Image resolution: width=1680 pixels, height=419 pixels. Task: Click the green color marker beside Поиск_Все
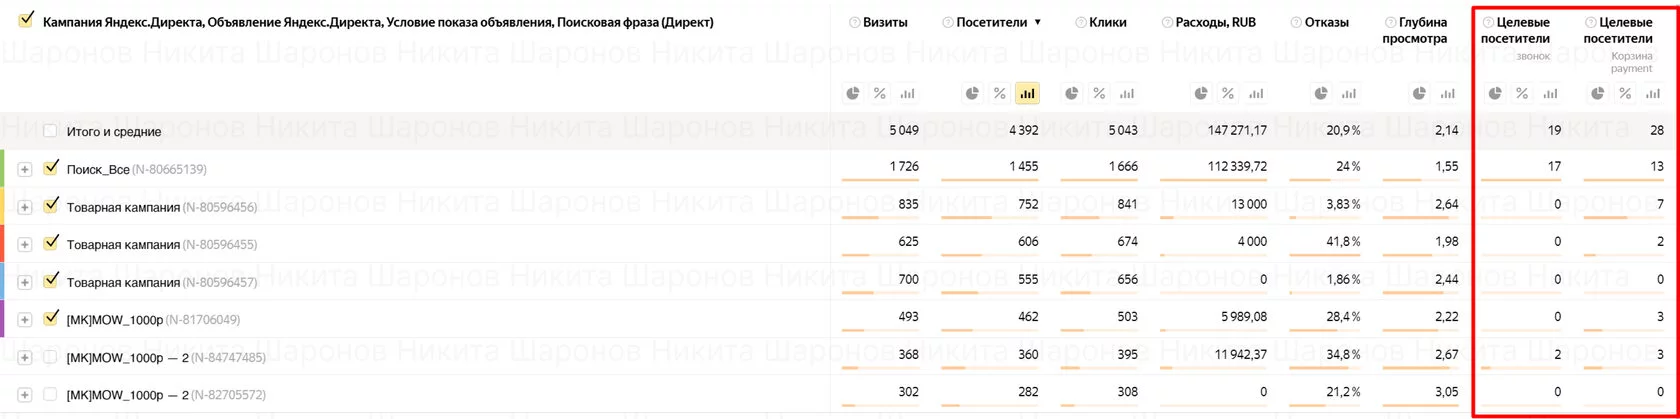[3, 168]
